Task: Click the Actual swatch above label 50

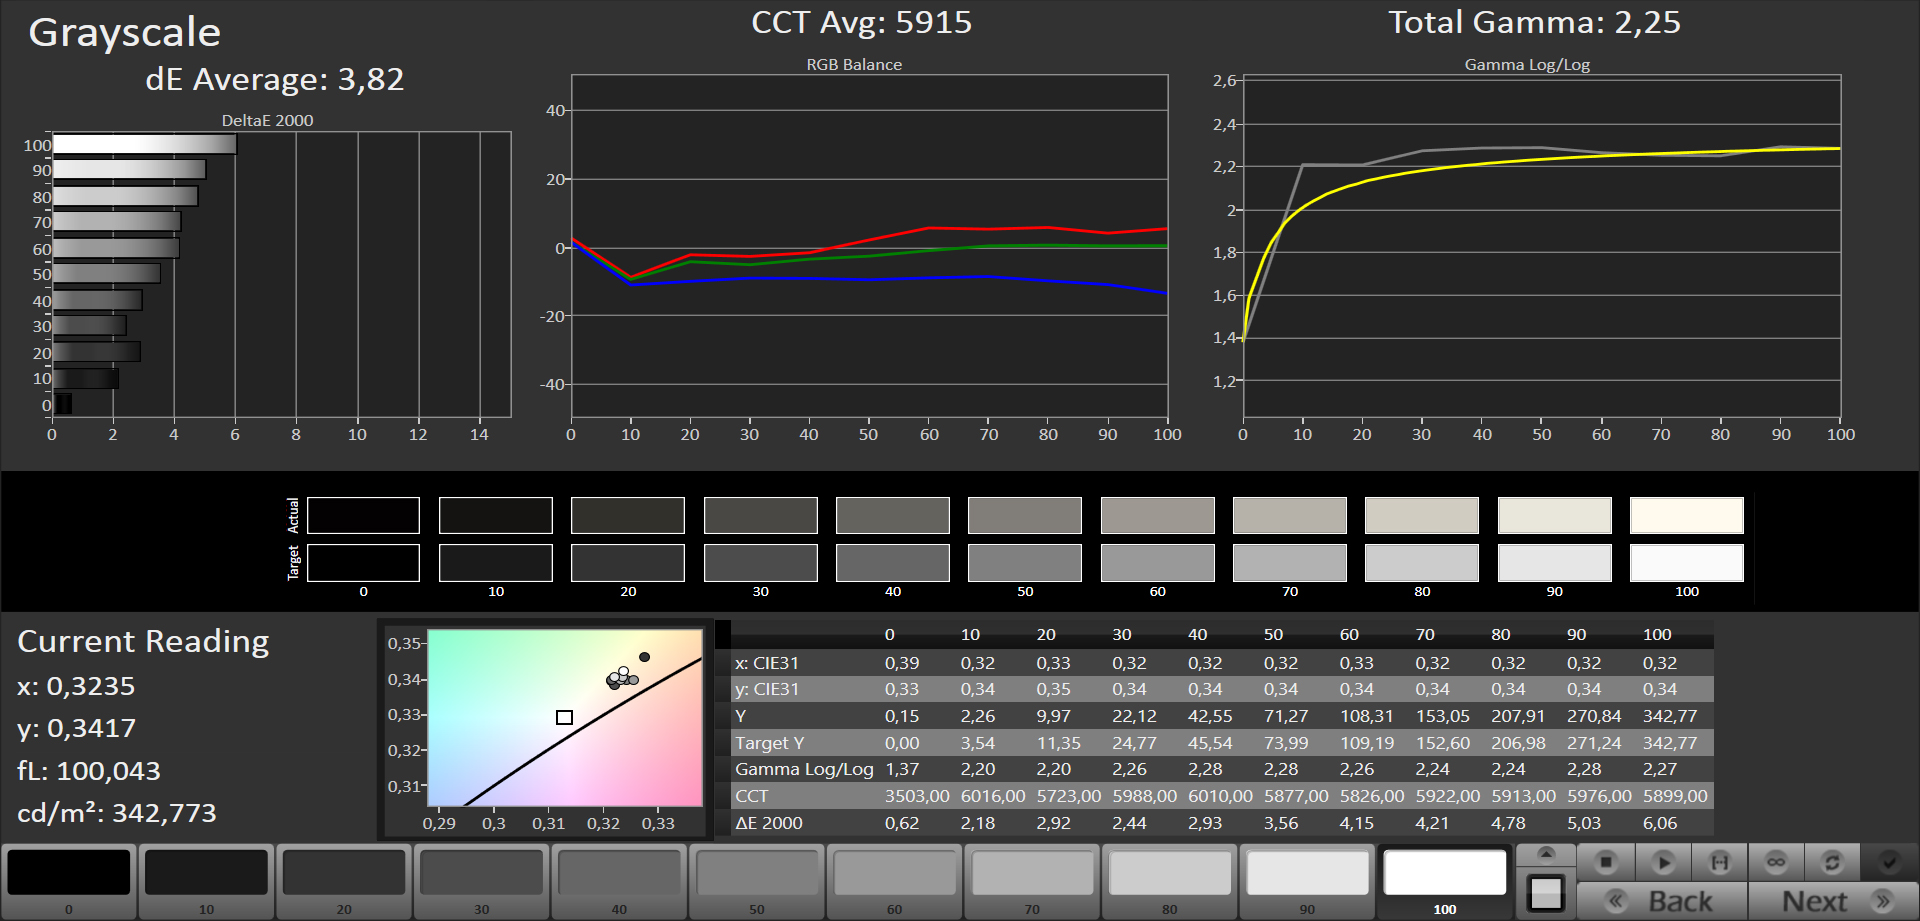Action: click(x=1025, y=515)
